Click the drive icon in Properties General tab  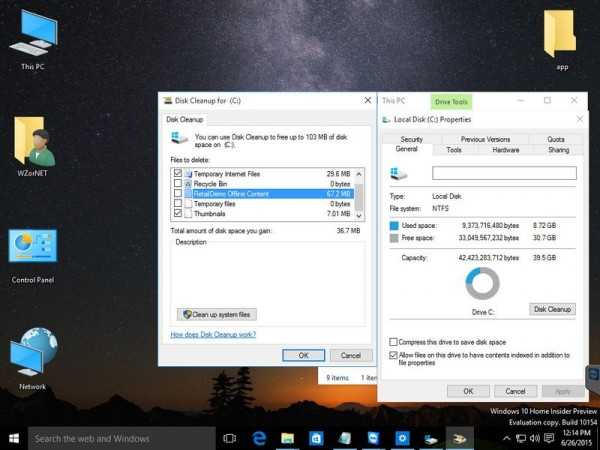pyautogui.click(x=398, y=174)
